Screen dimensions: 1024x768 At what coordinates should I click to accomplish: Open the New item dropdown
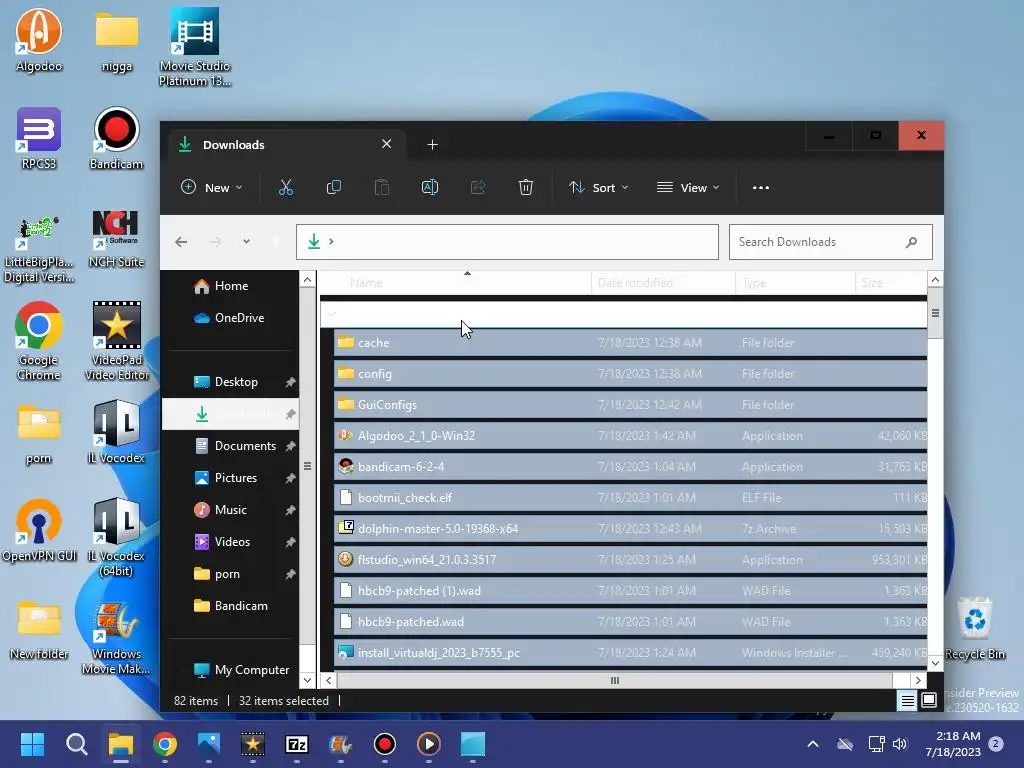[212, 187]
